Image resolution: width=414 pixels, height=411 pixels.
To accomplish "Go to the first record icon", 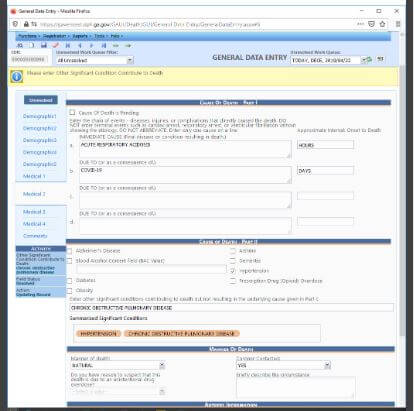I will coord(68,45).
